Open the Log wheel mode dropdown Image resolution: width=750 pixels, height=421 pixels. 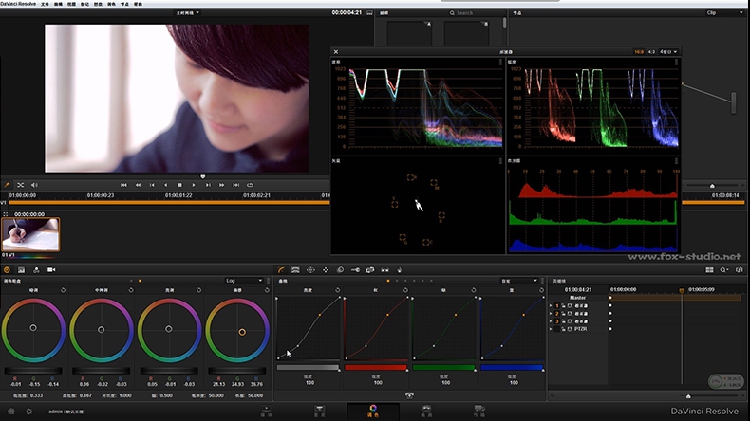point(244,281)
